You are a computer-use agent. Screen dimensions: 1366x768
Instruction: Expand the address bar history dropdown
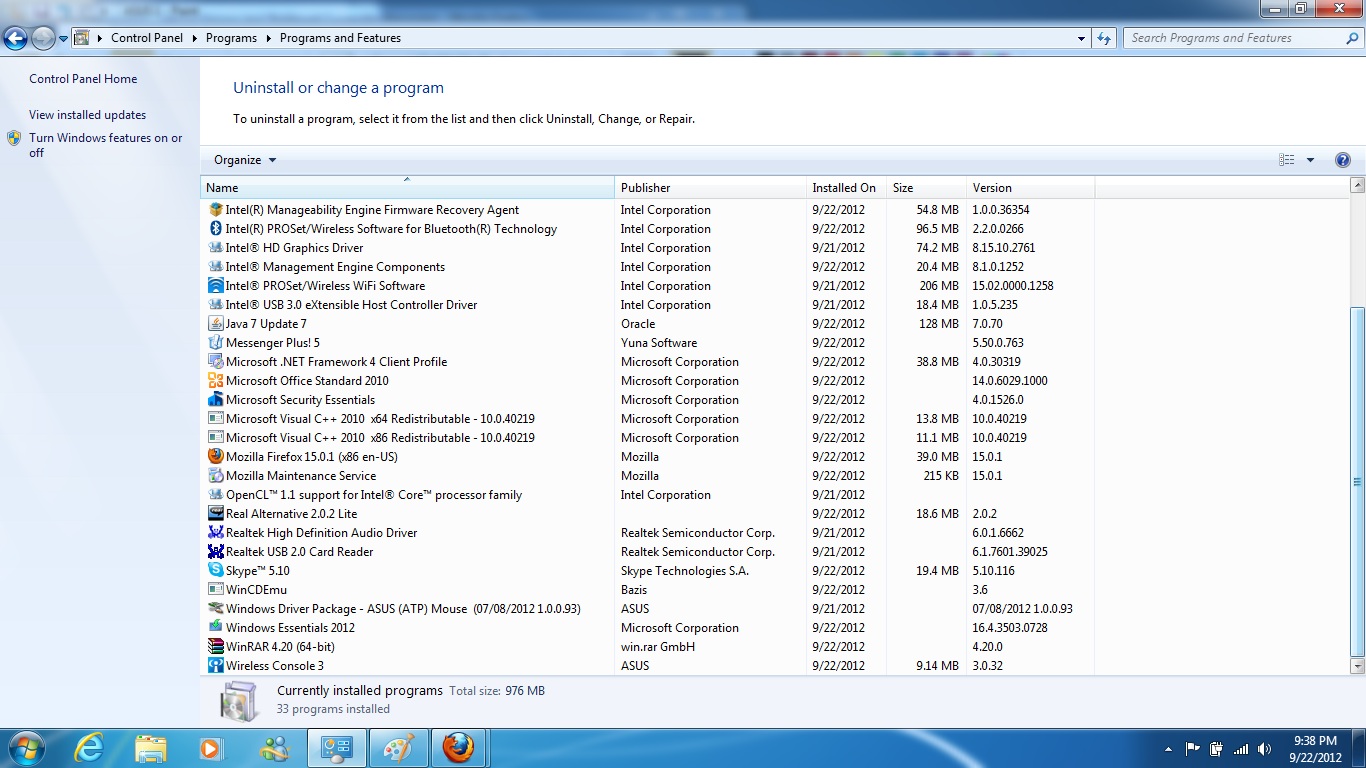click(x=1081, y=38)
